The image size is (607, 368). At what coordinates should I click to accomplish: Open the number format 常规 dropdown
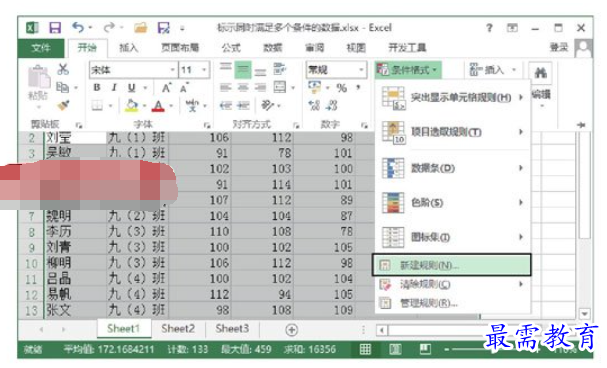[x=361, y=70]
